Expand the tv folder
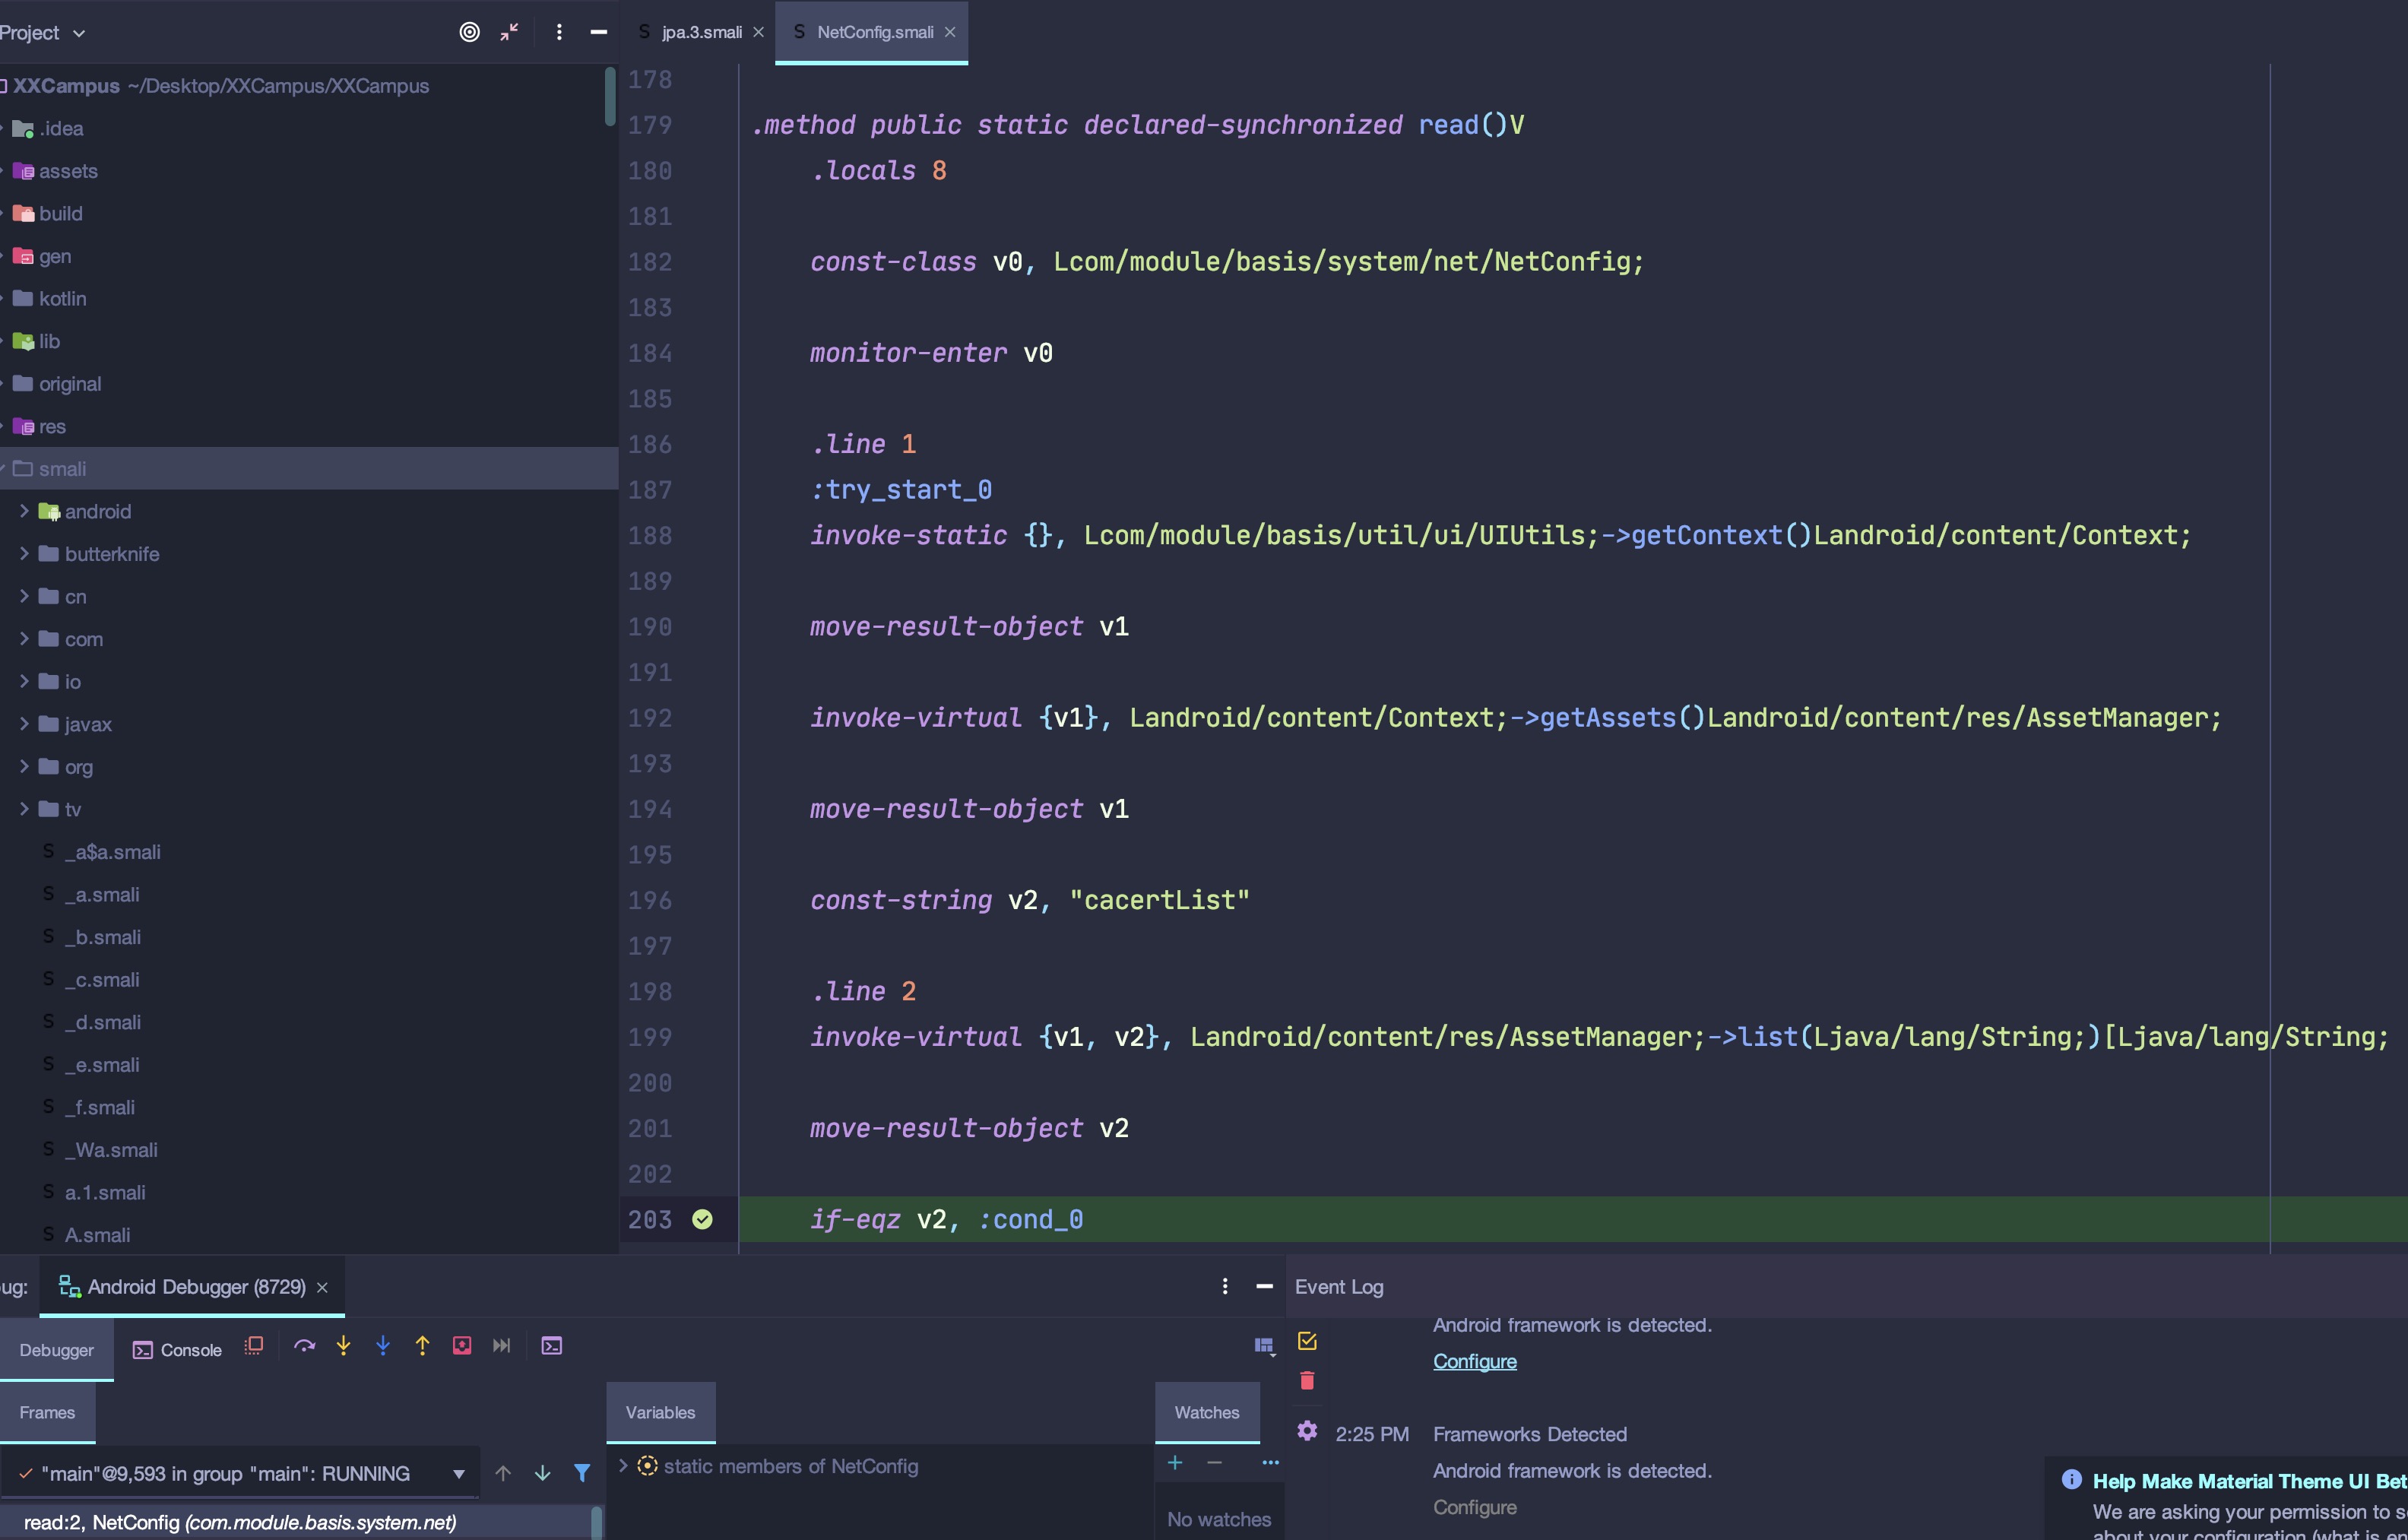Image resolution: width=2408 pixels, height=1540 pixels. [24, 808]
